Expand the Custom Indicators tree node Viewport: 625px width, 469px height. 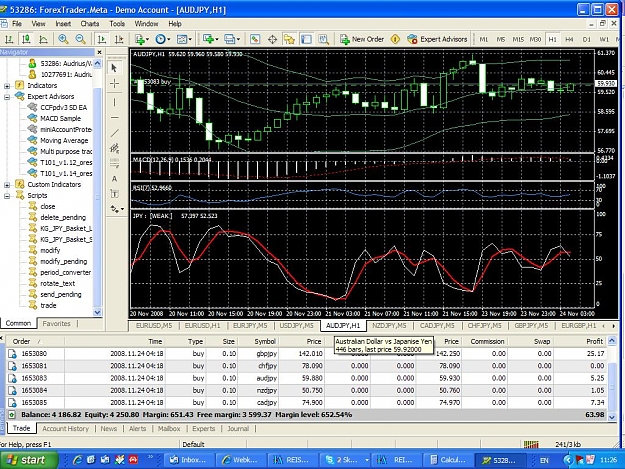7,184
